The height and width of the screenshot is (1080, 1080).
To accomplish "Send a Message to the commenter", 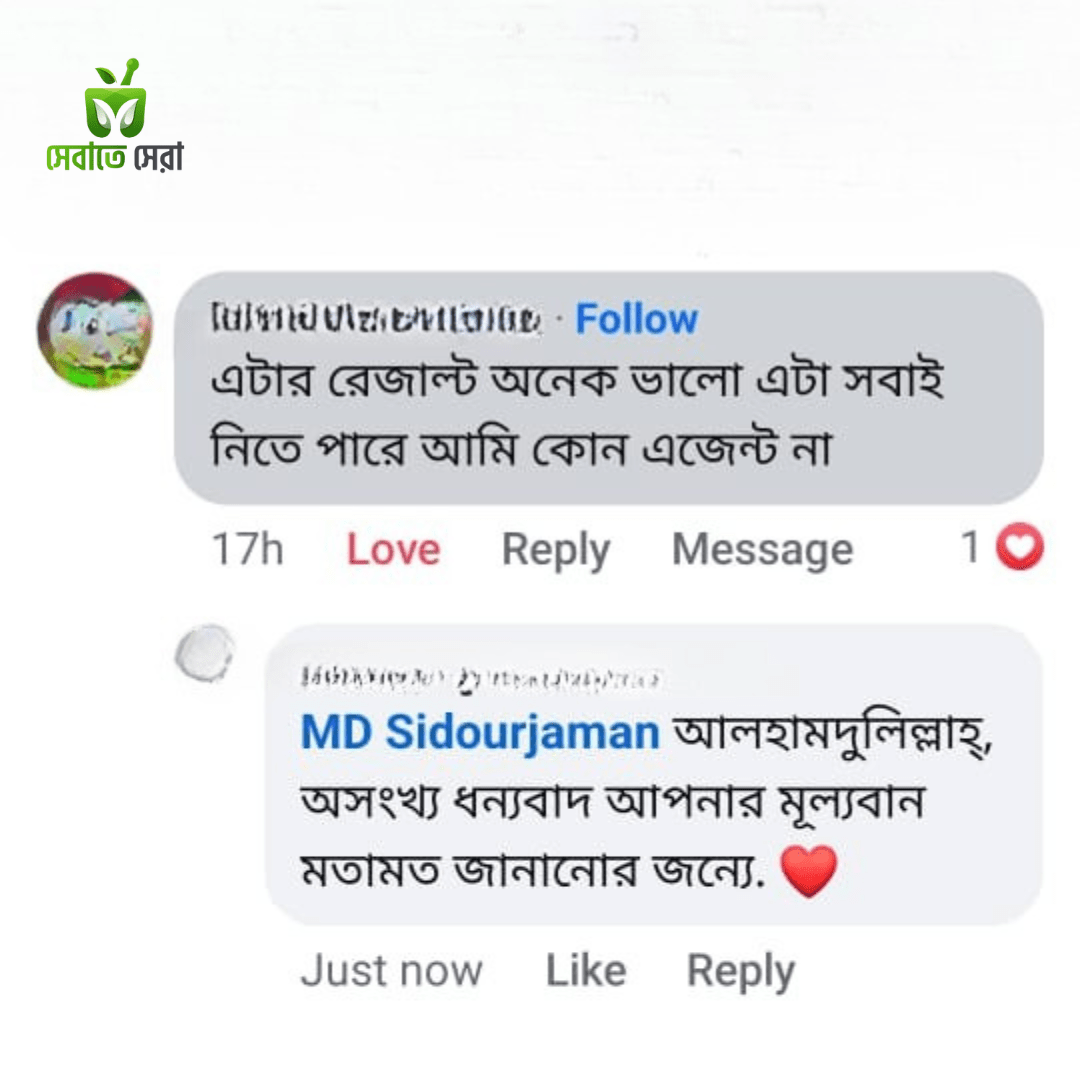I will (763, 548).
